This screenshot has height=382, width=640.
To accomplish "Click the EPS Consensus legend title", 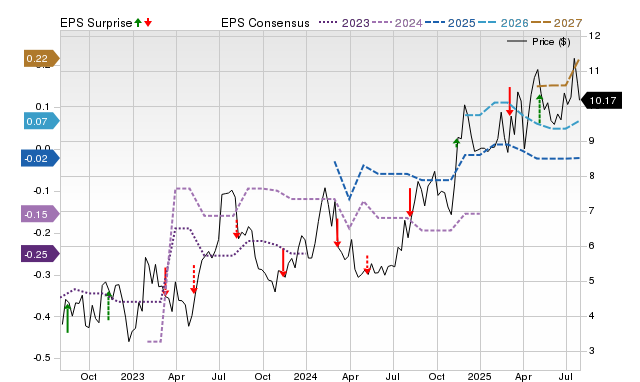I will (x=265, y=23).
